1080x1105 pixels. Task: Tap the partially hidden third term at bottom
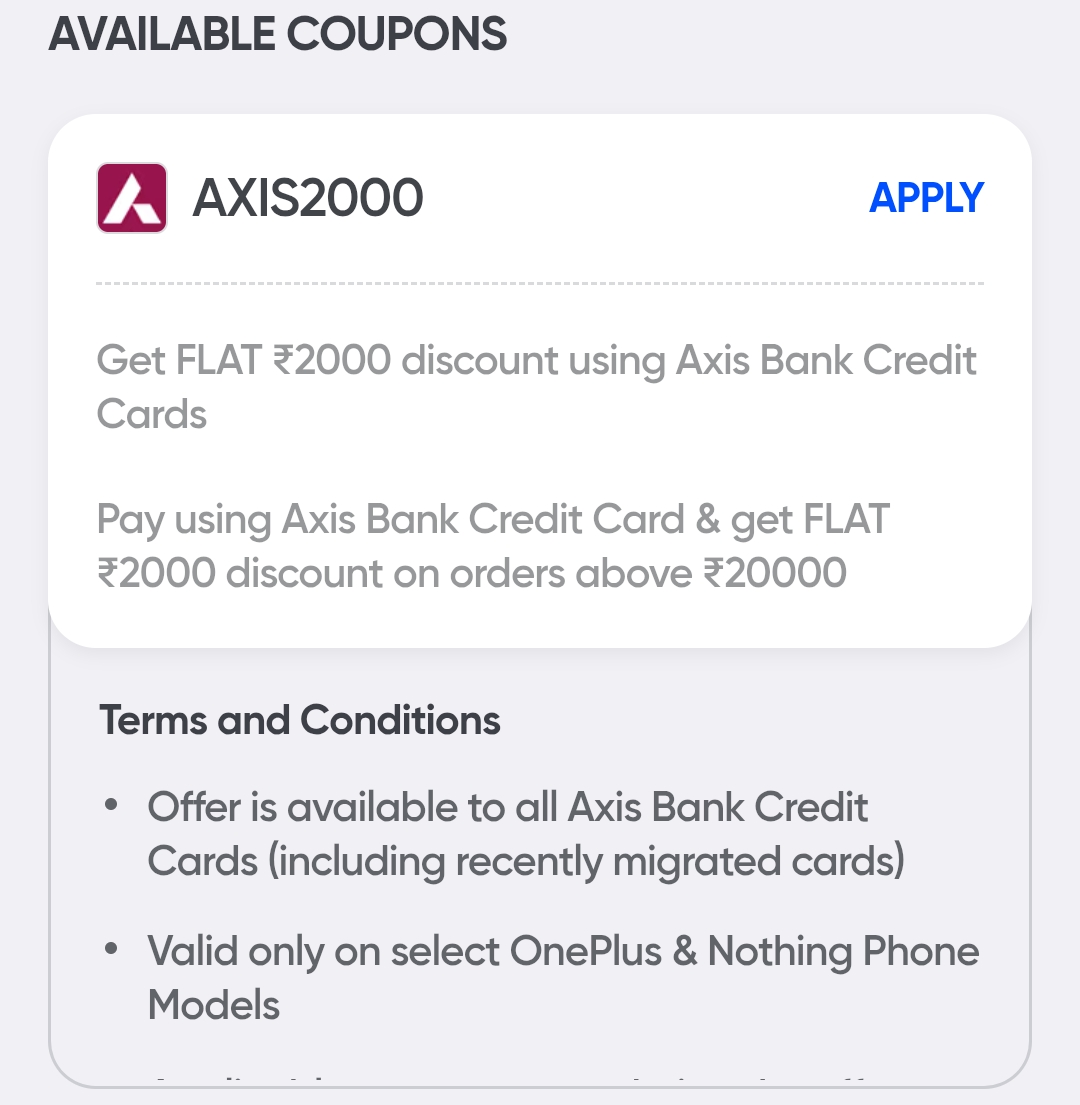tap(500, 1080)
